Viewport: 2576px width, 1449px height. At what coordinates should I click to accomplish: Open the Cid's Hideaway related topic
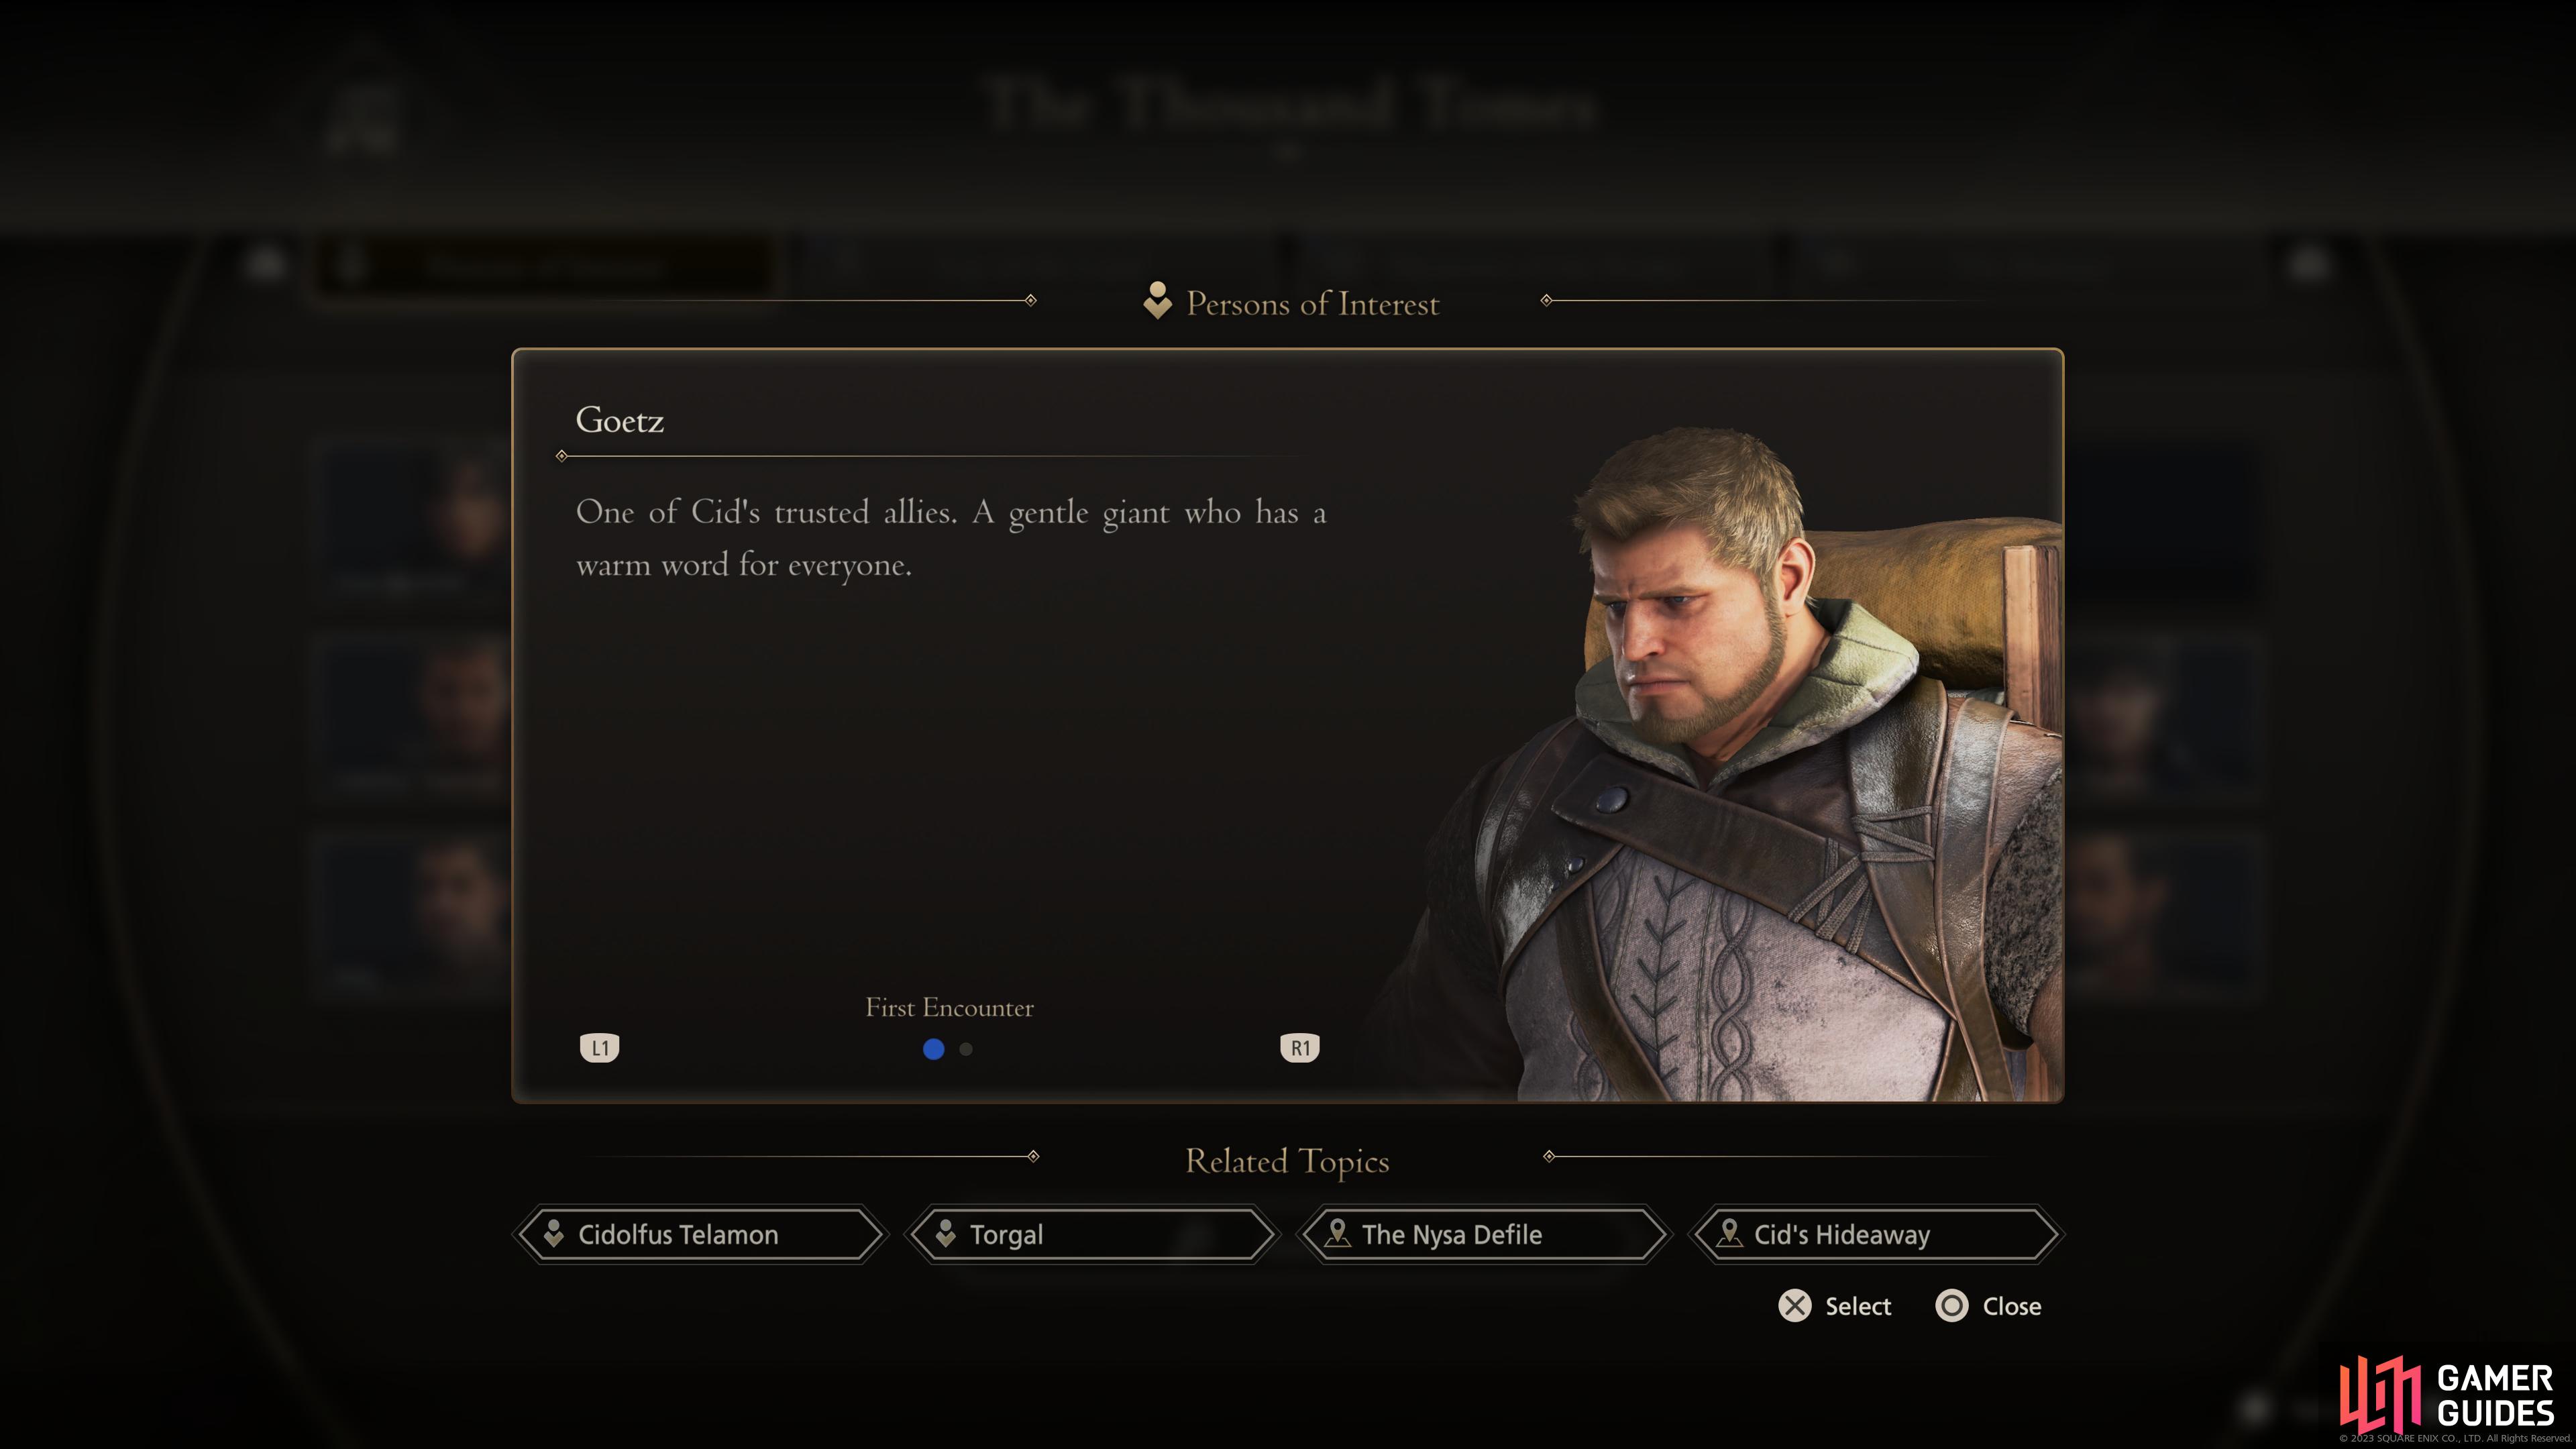coord(1876,1234)
